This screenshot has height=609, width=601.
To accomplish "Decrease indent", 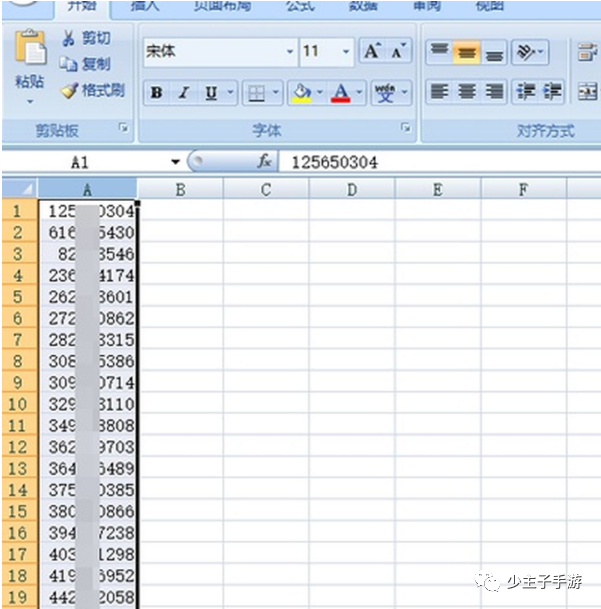I will pyautogui.click(x=525, y=92).
